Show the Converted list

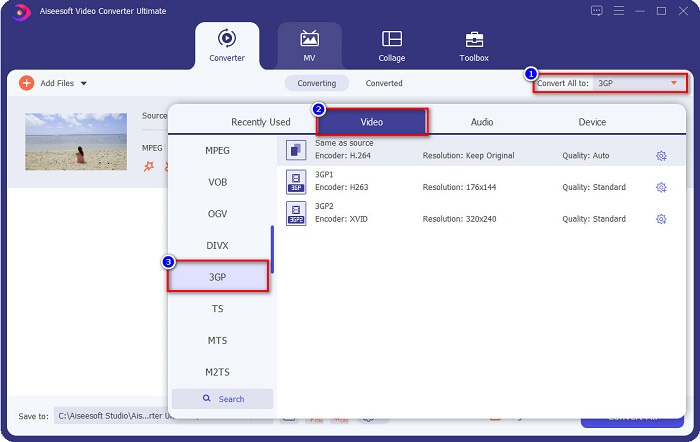click(384, 83)
